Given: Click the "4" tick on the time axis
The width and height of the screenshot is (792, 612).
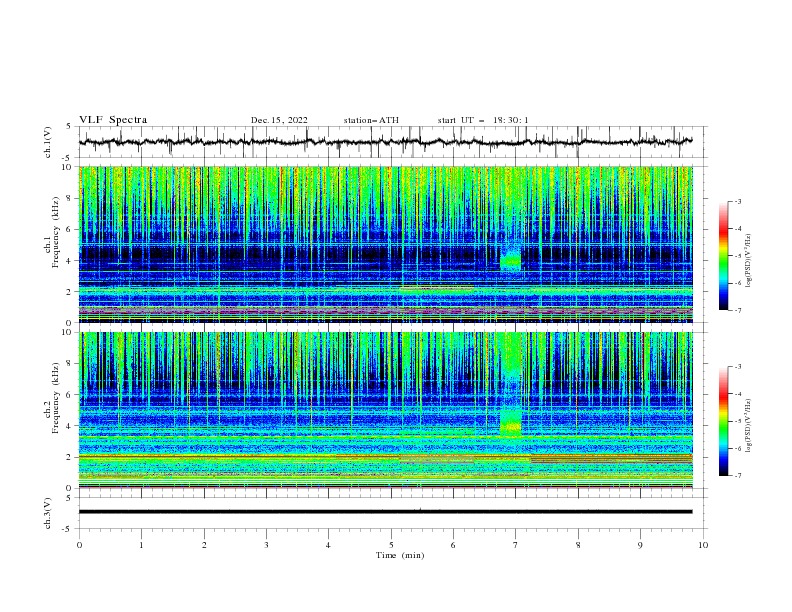Looking at the screenshot, I should 328,545.
